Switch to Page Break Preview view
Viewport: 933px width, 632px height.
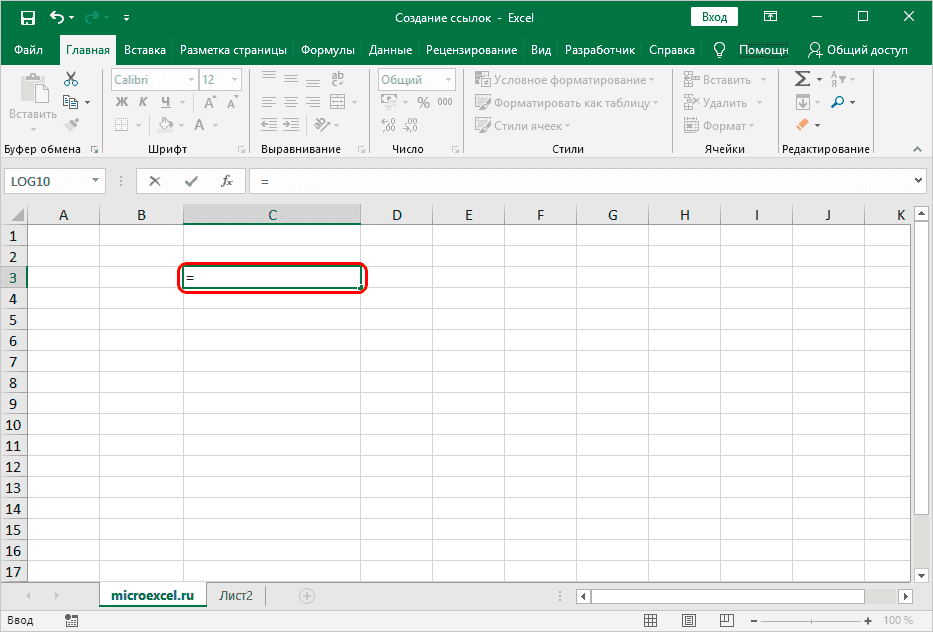coord(725,621)
